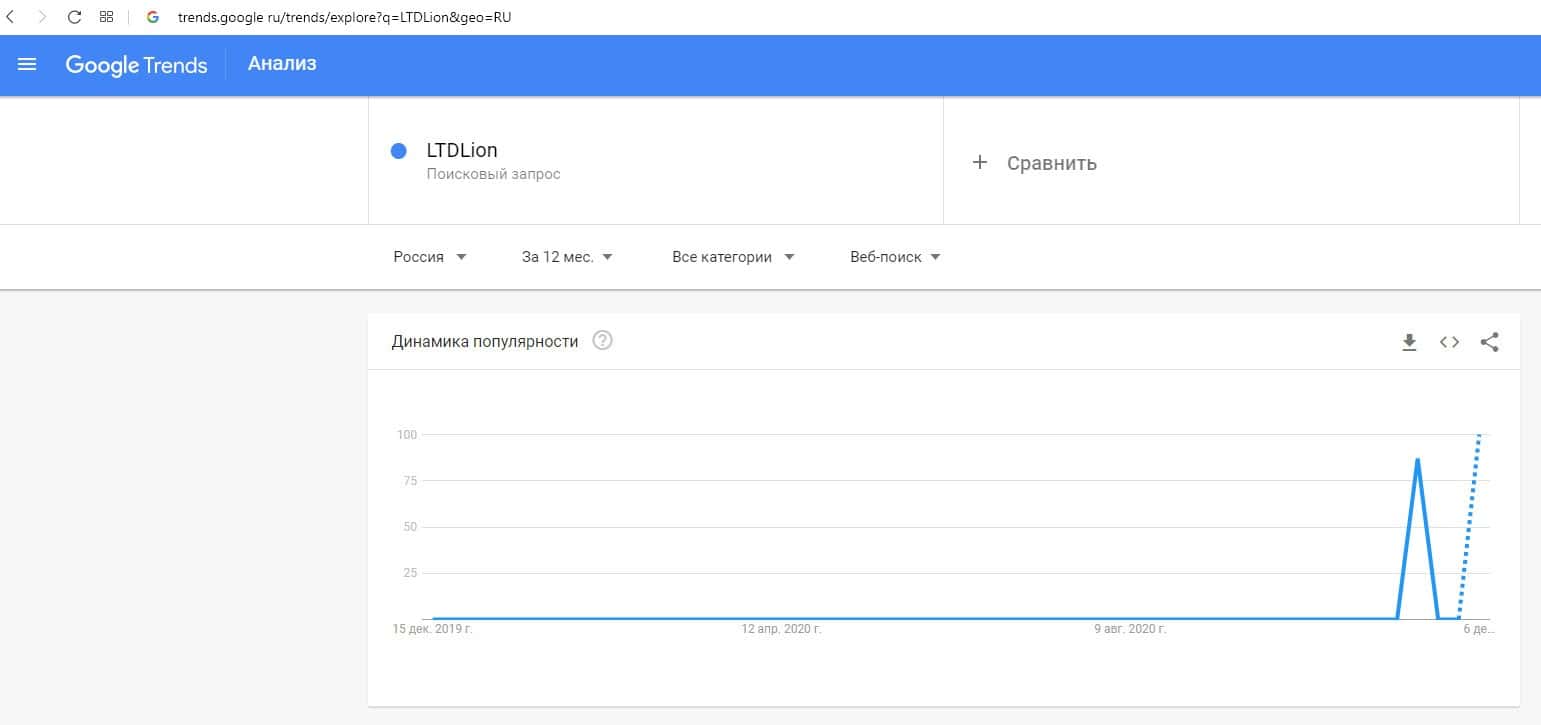
Task: Reload the page with refresh icon
Action: pos(74,17)
